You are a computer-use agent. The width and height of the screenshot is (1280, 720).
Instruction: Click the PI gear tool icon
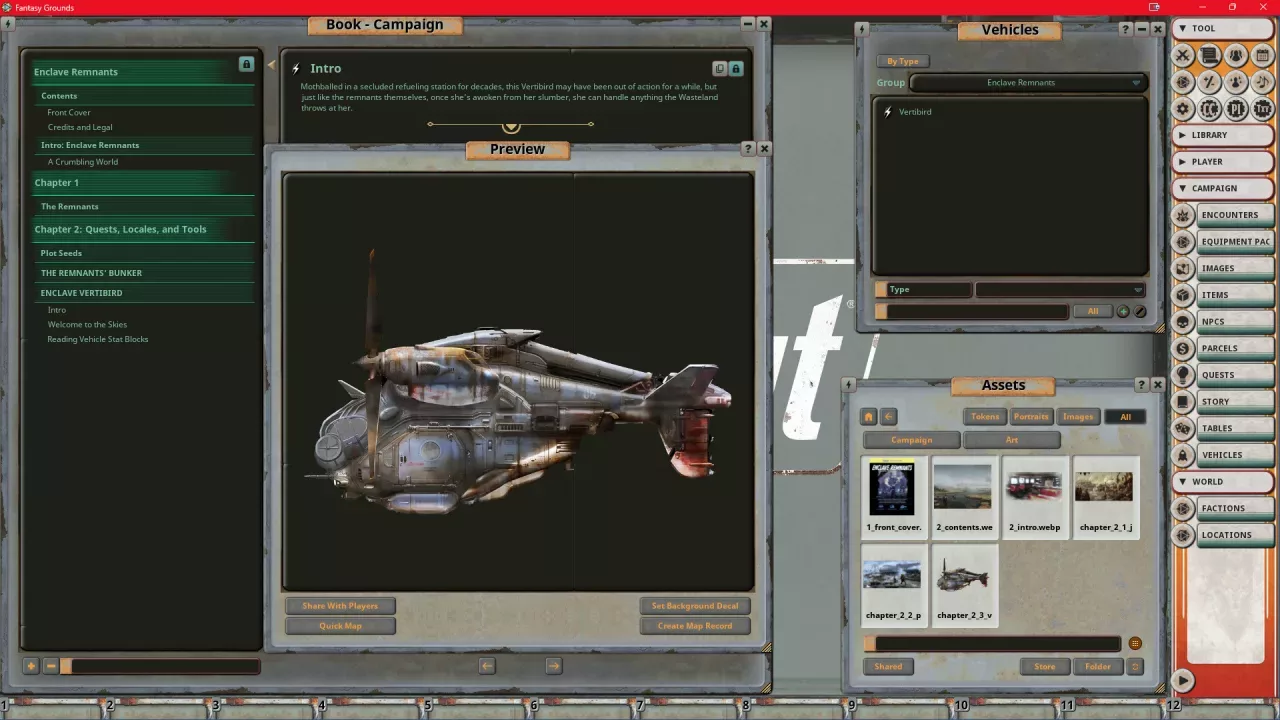click(1236, 108)
